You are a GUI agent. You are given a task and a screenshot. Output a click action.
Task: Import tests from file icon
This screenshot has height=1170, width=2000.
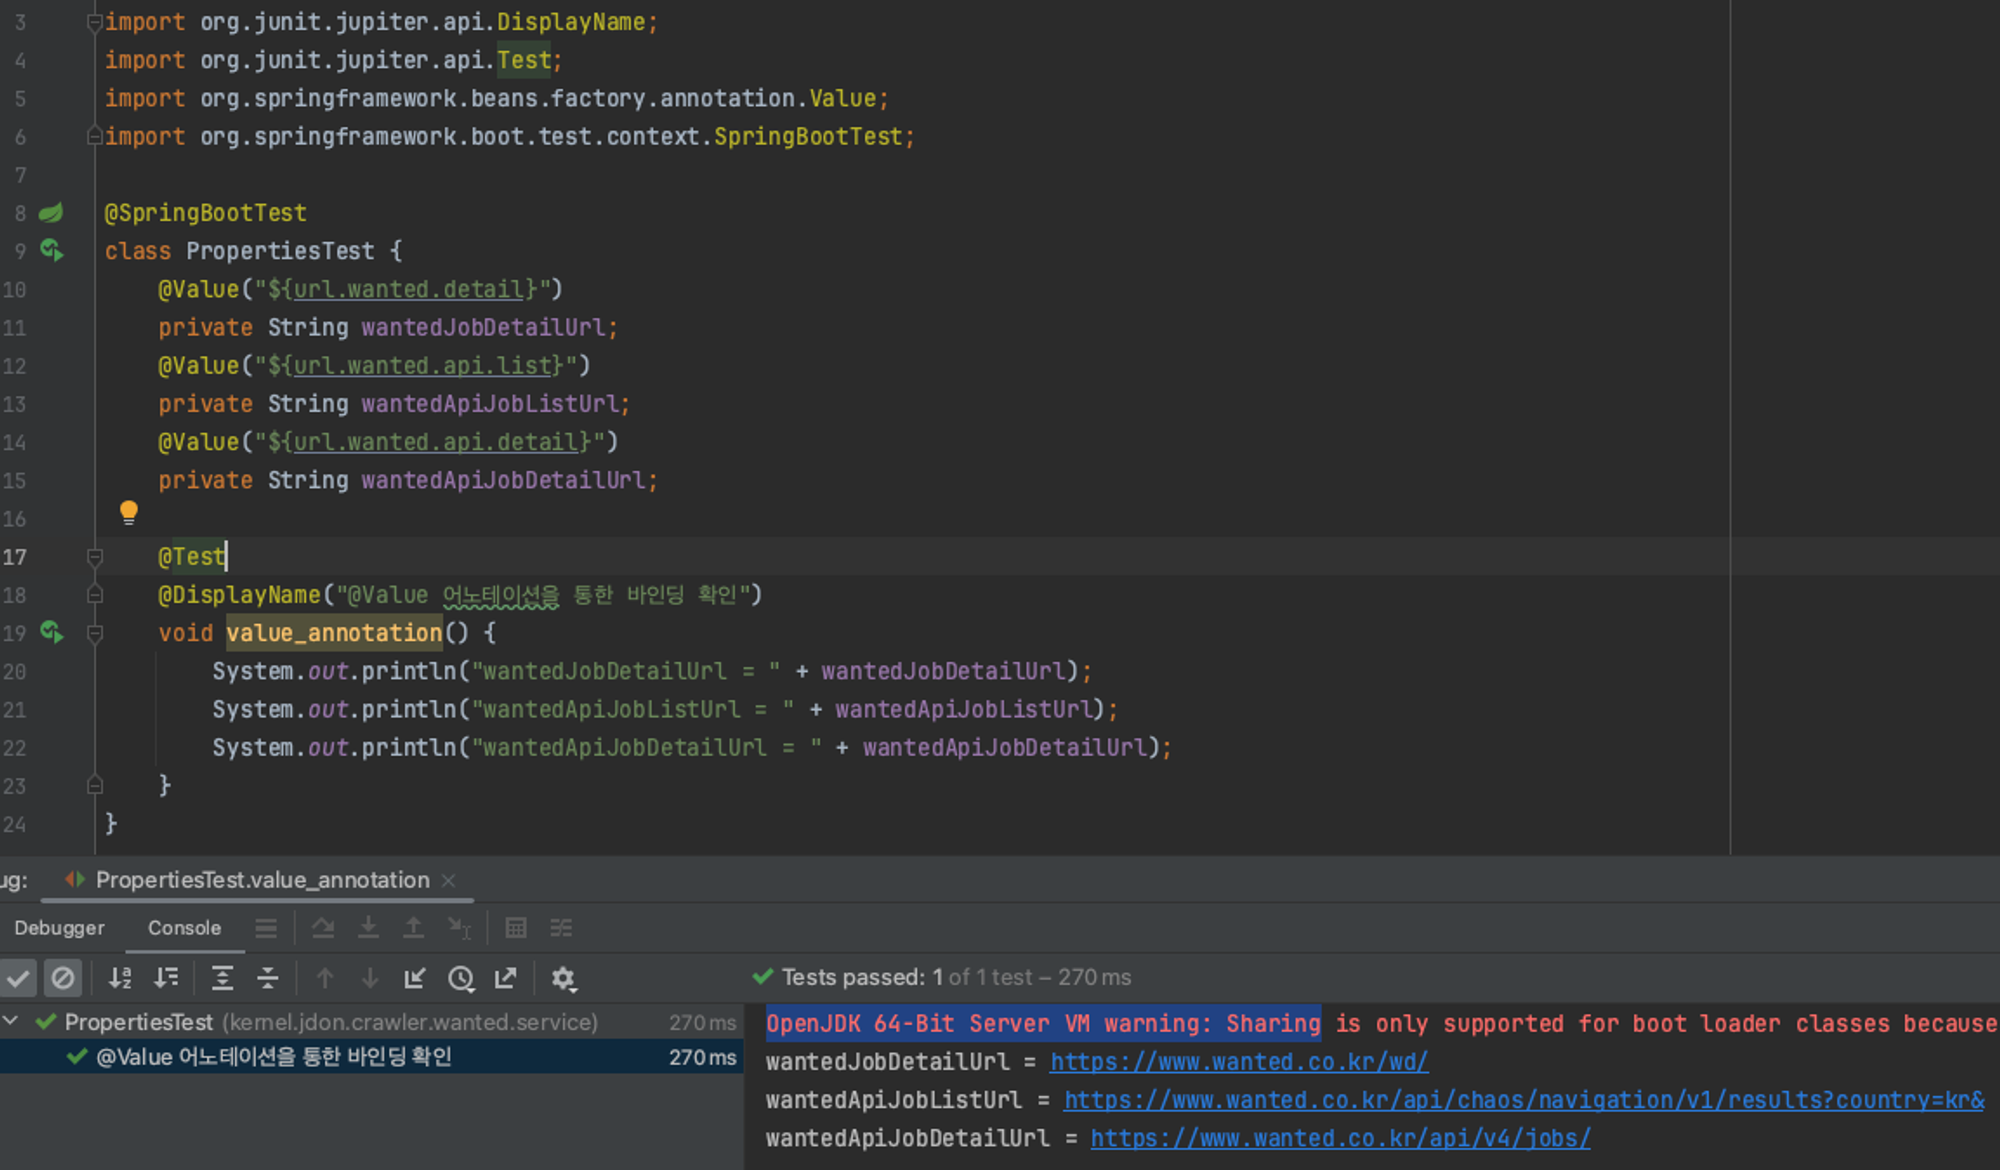coord(414,978)
